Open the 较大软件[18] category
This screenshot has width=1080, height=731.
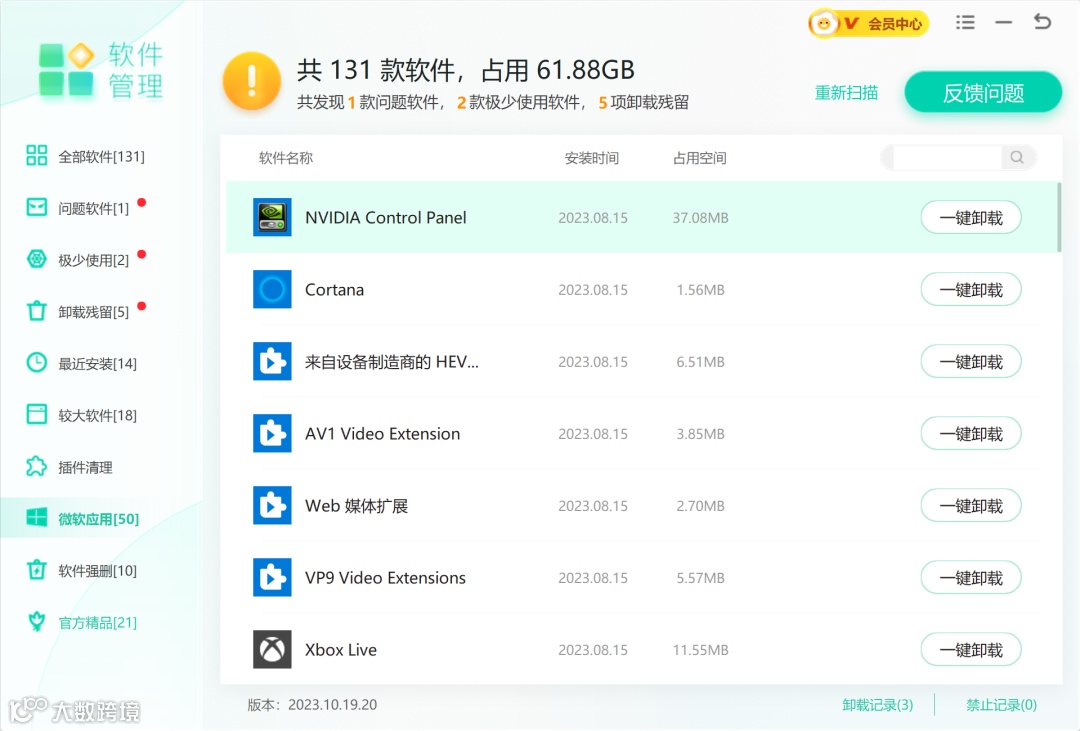(x=81, y=415)
